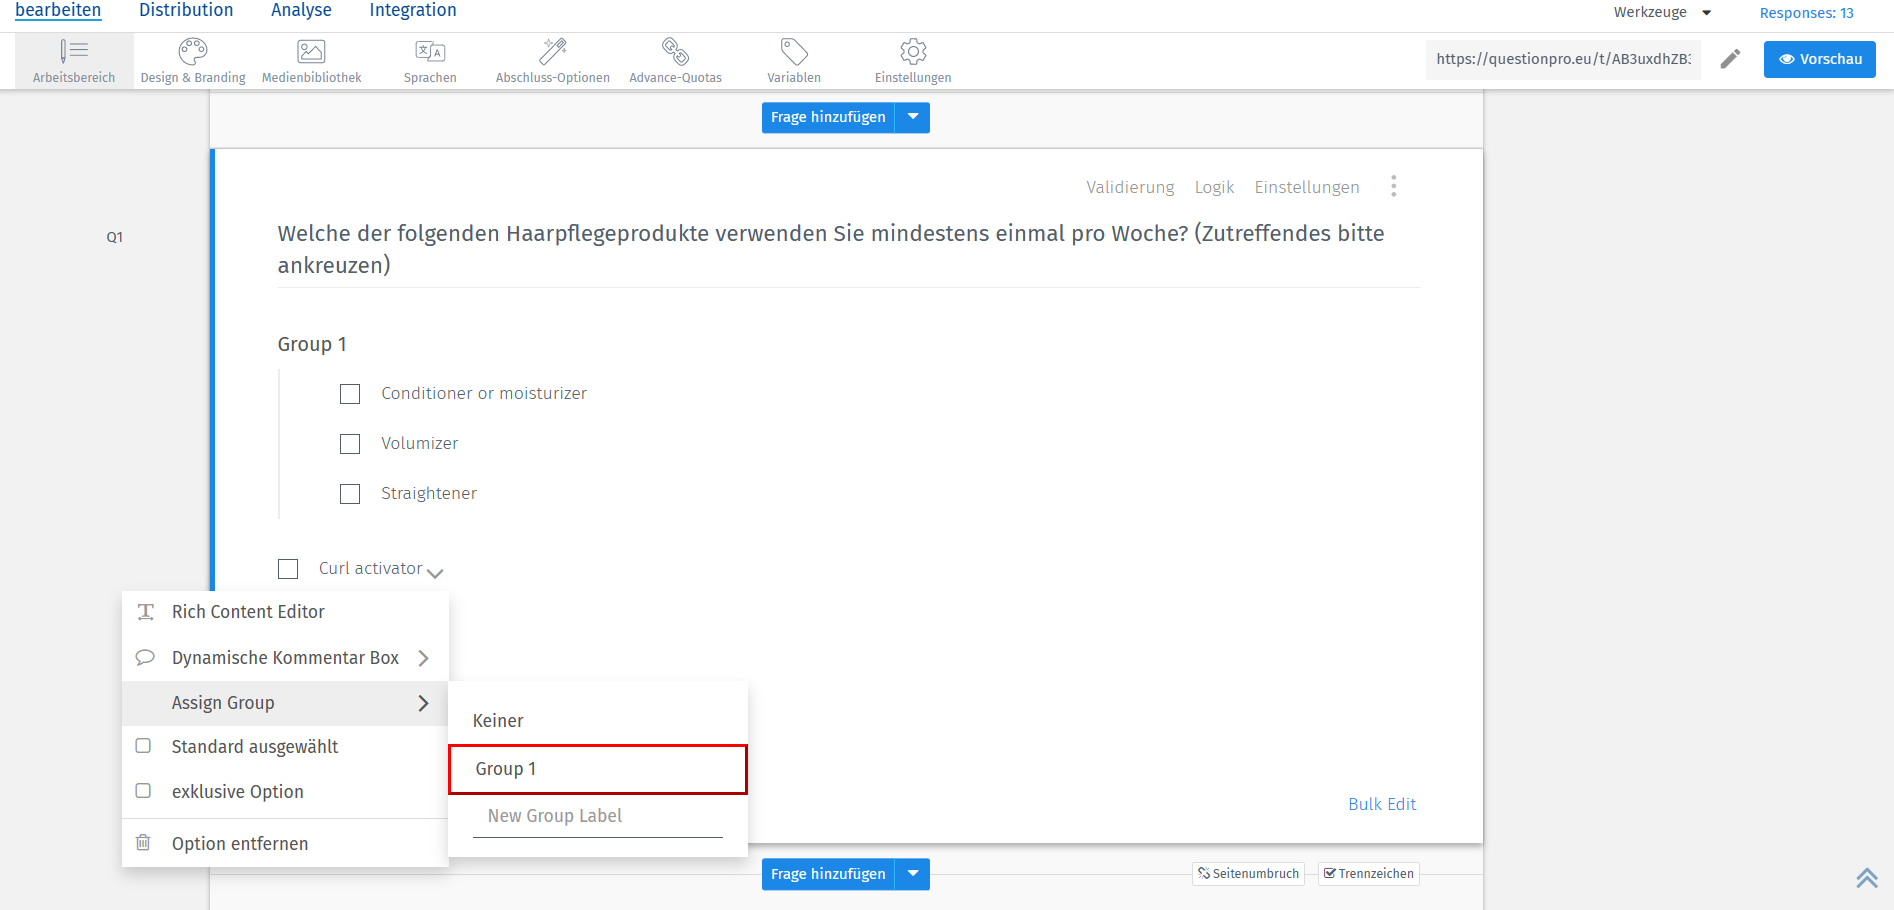Open the Abschluss-Optionen tool
This screenshot has width=1894, height=910.
[x=552, y=58]
